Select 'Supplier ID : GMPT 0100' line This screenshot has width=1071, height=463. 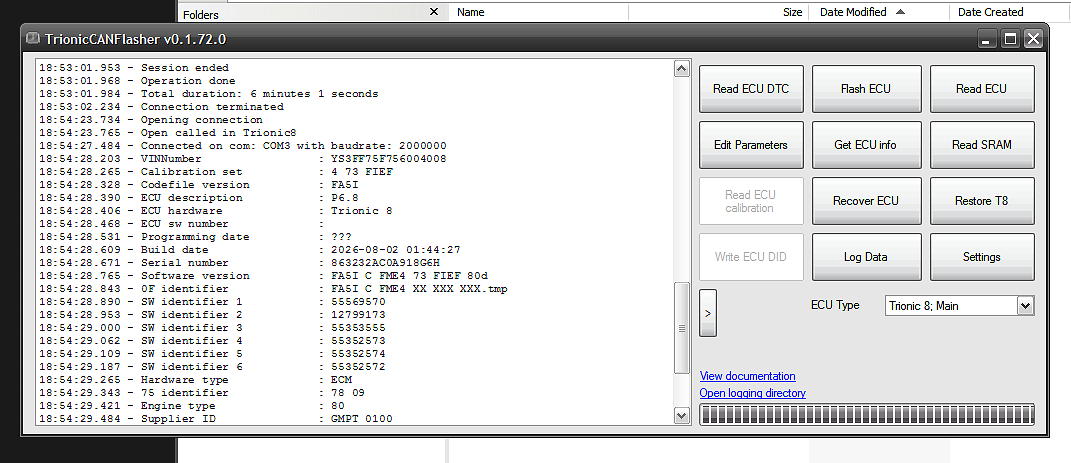click(x=216, y=419)
